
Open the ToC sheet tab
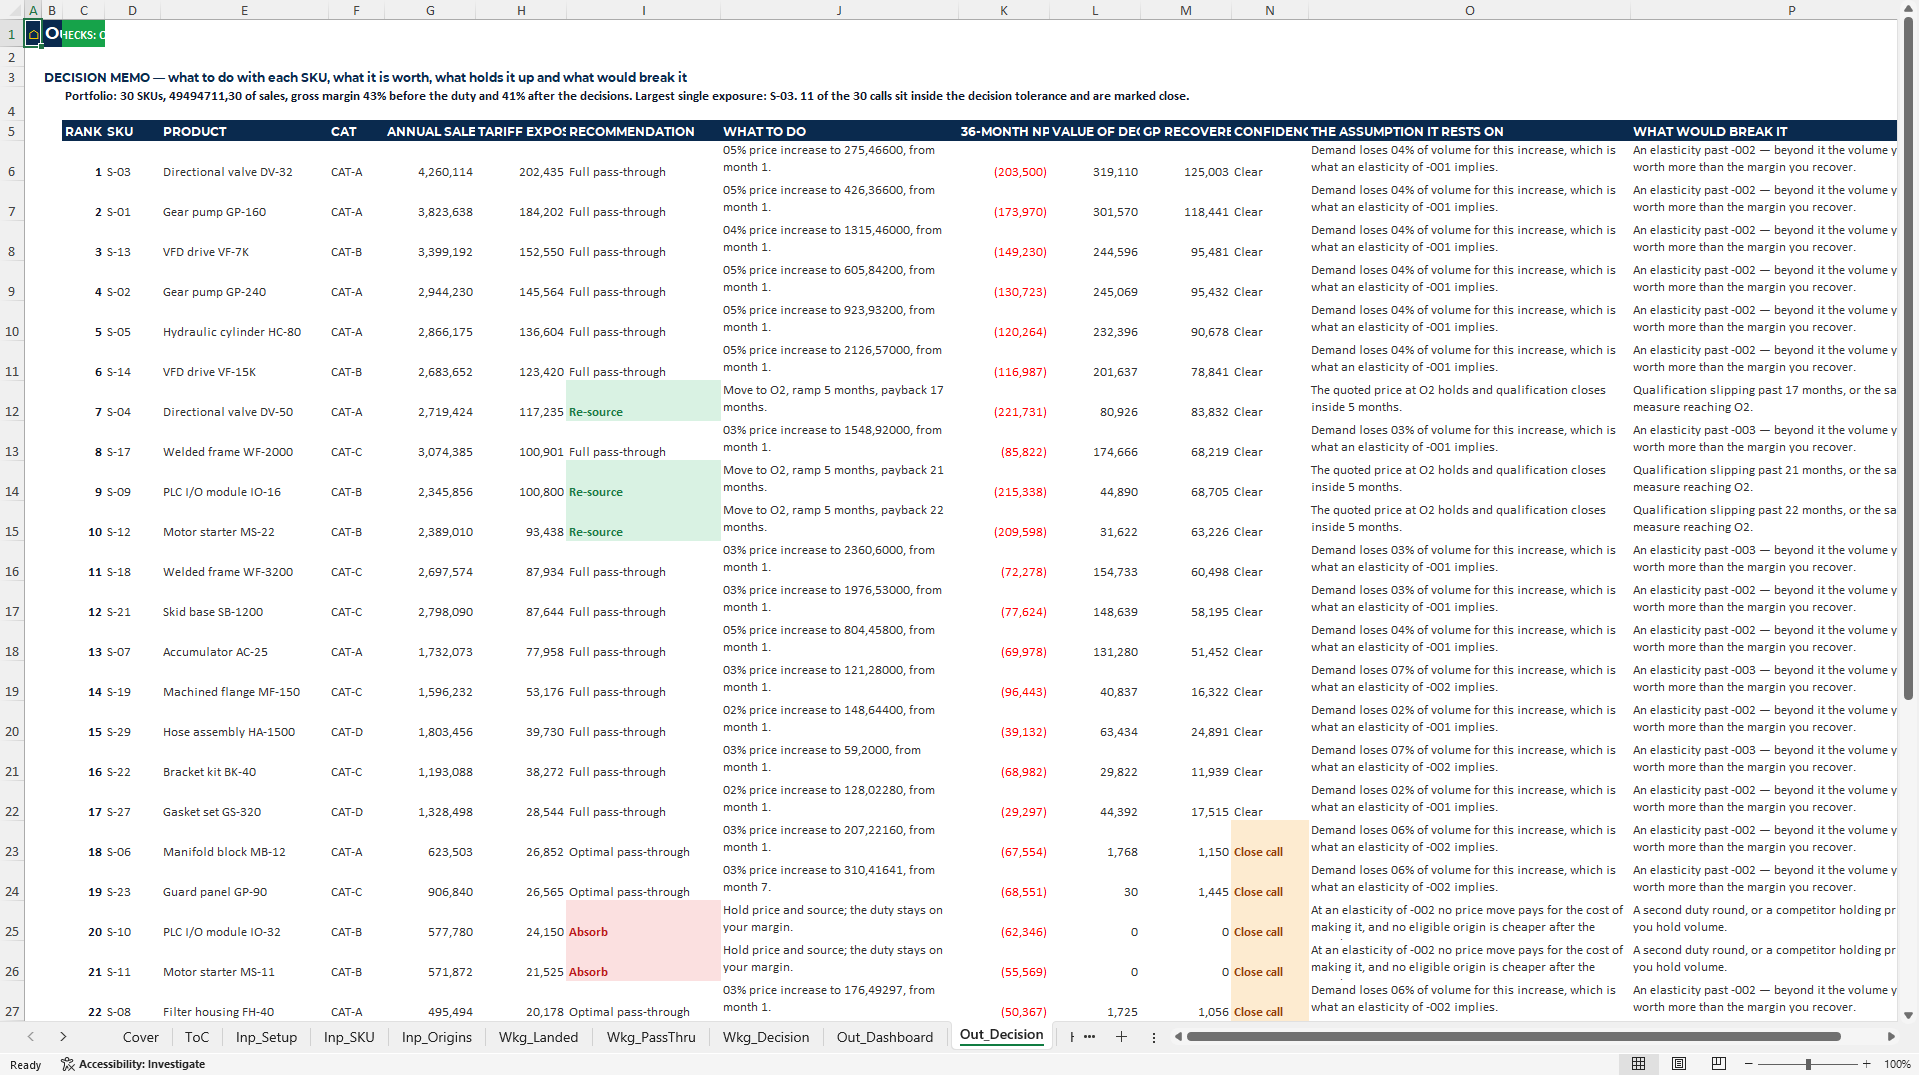click(x=197, y=1037)
